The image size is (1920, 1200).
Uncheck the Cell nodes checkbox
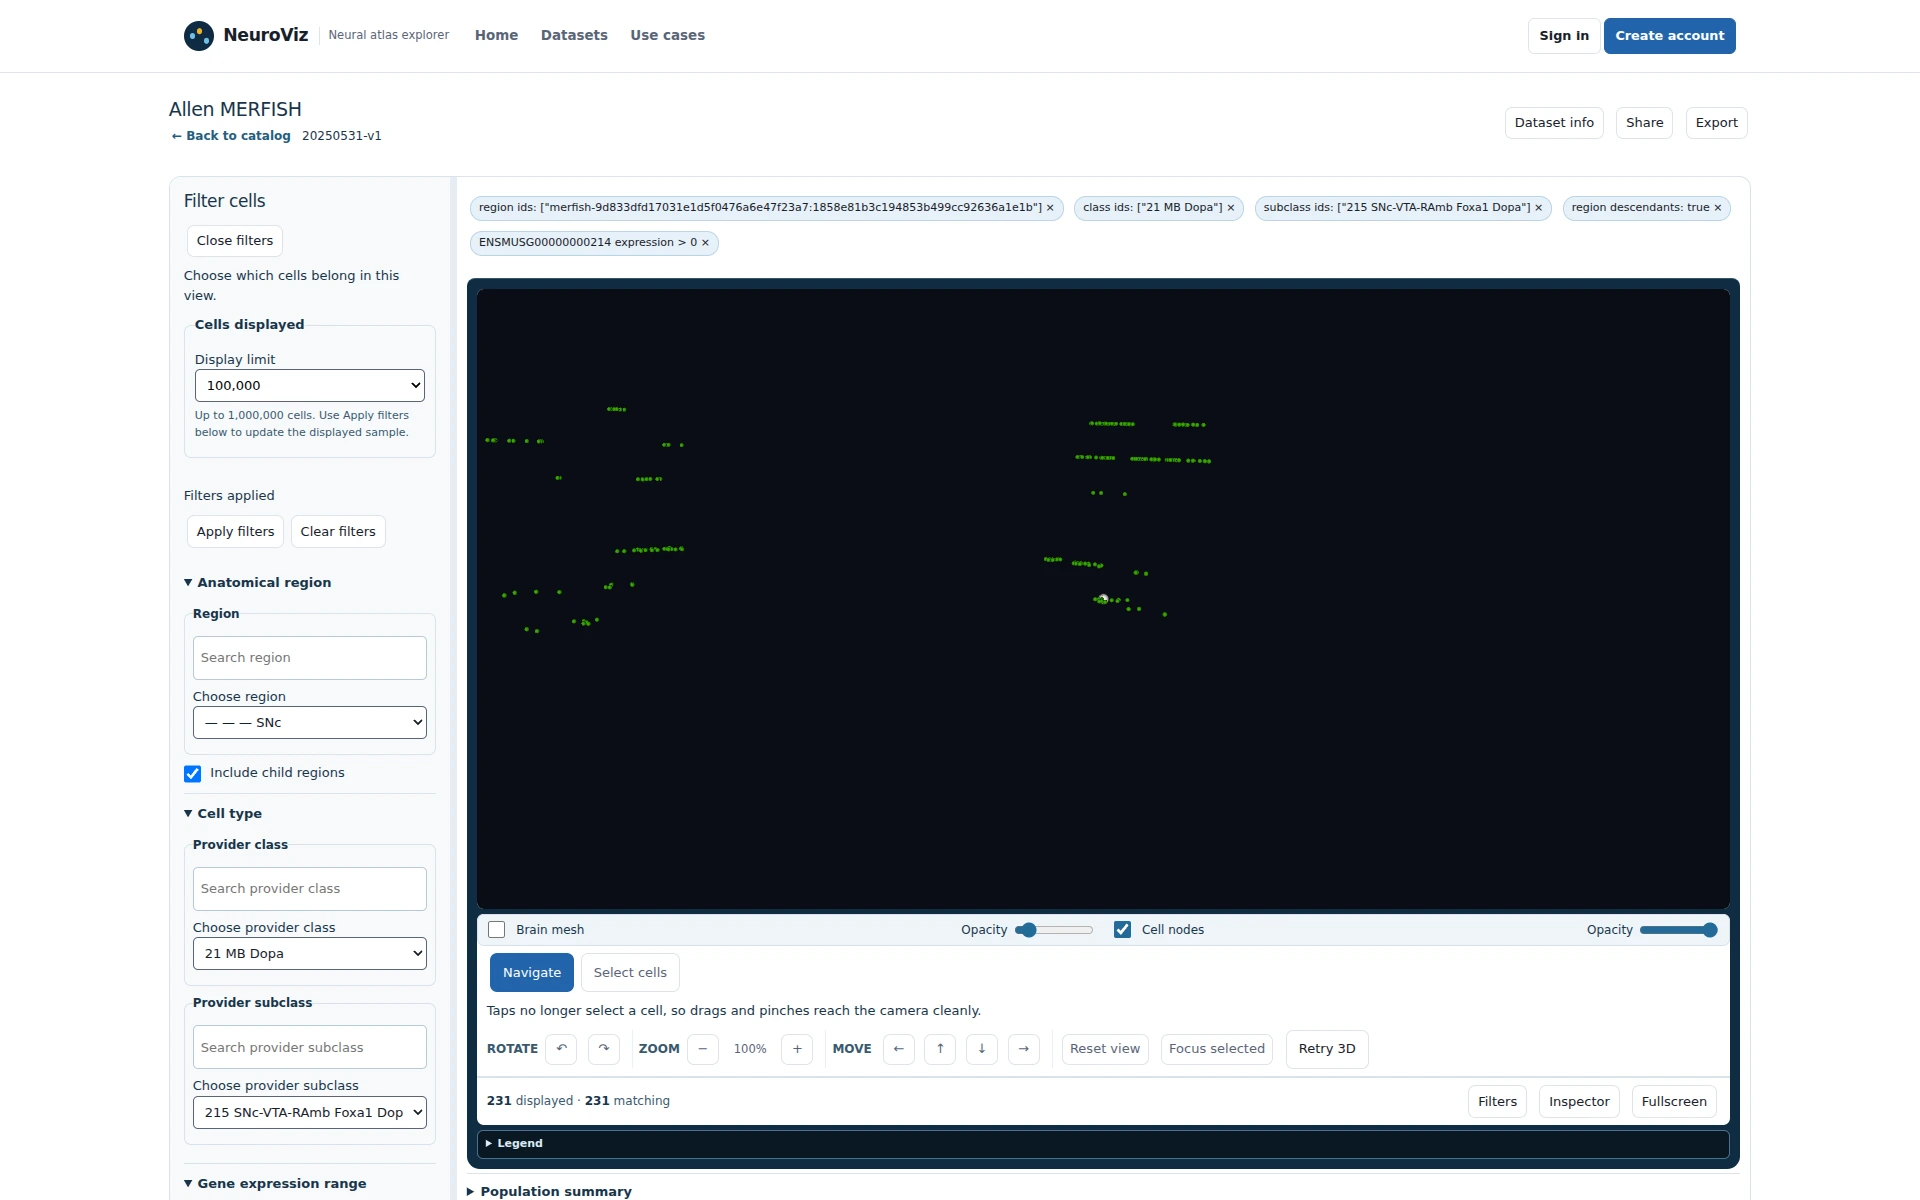1122,930
